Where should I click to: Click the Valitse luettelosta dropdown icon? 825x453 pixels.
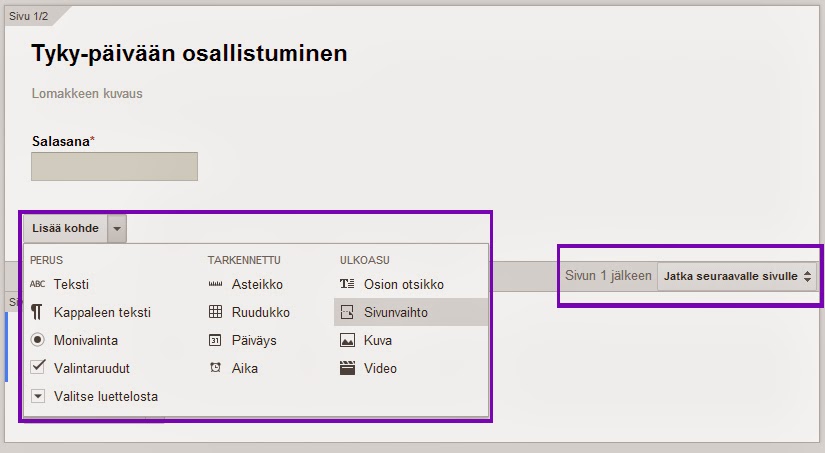click(x=38, y=396)
